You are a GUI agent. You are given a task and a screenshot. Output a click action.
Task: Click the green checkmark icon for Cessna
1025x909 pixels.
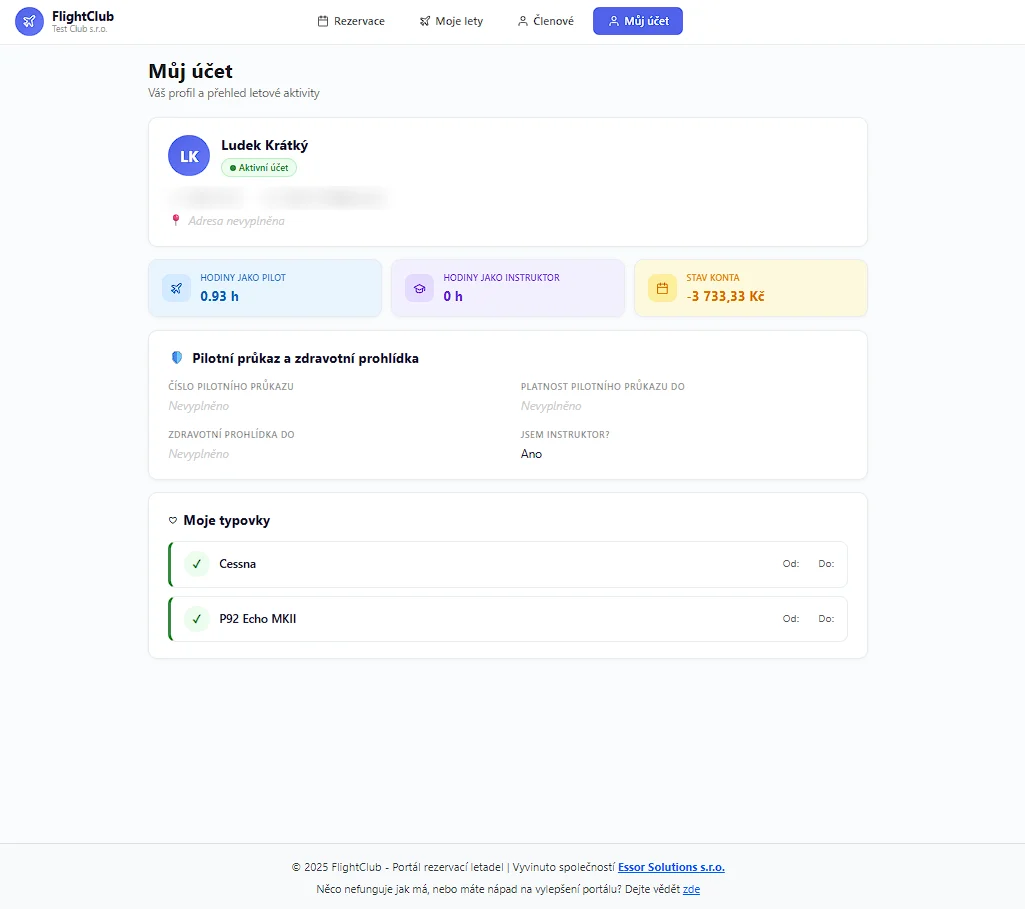(x=197, y=564)
